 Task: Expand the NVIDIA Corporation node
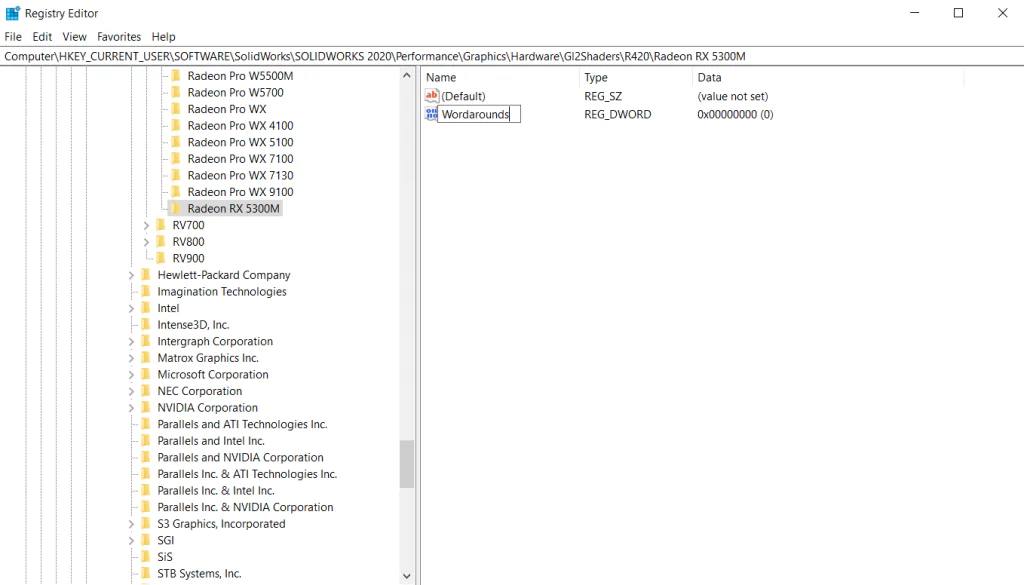[x=131, y=407]
